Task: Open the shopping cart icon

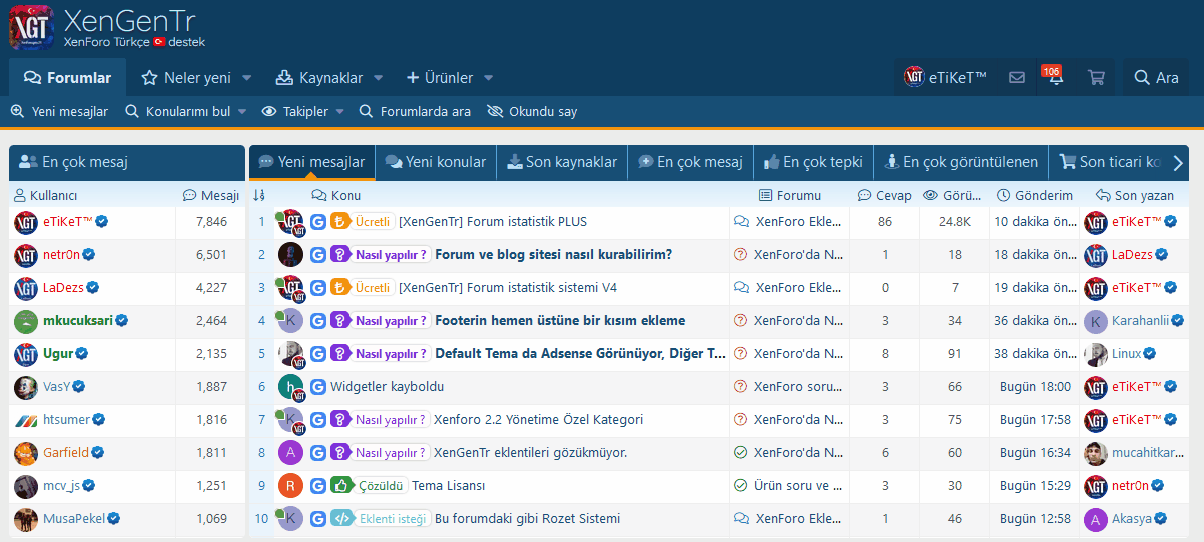Action: tap(1096, 78)
